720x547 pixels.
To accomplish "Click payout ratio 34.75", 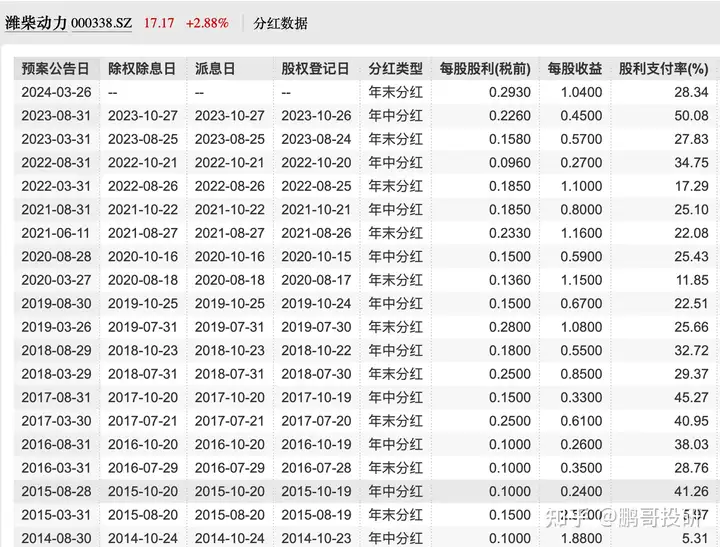I will pyautogui.click(x=691, y=163).
